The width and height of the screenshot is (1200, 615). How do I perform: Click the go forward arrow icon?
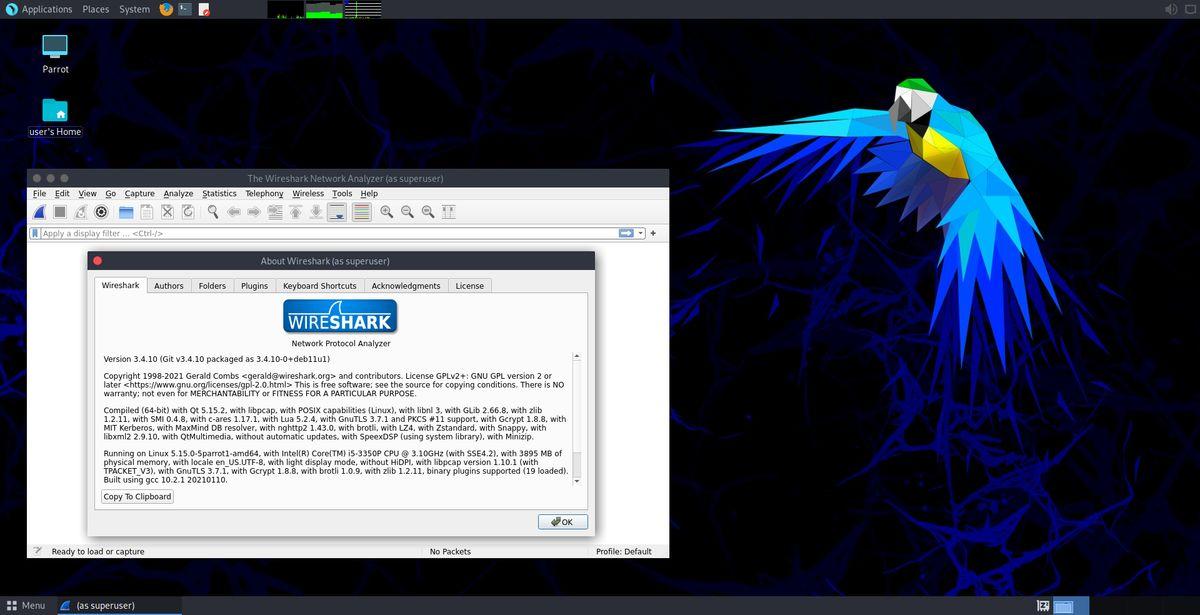254,212
